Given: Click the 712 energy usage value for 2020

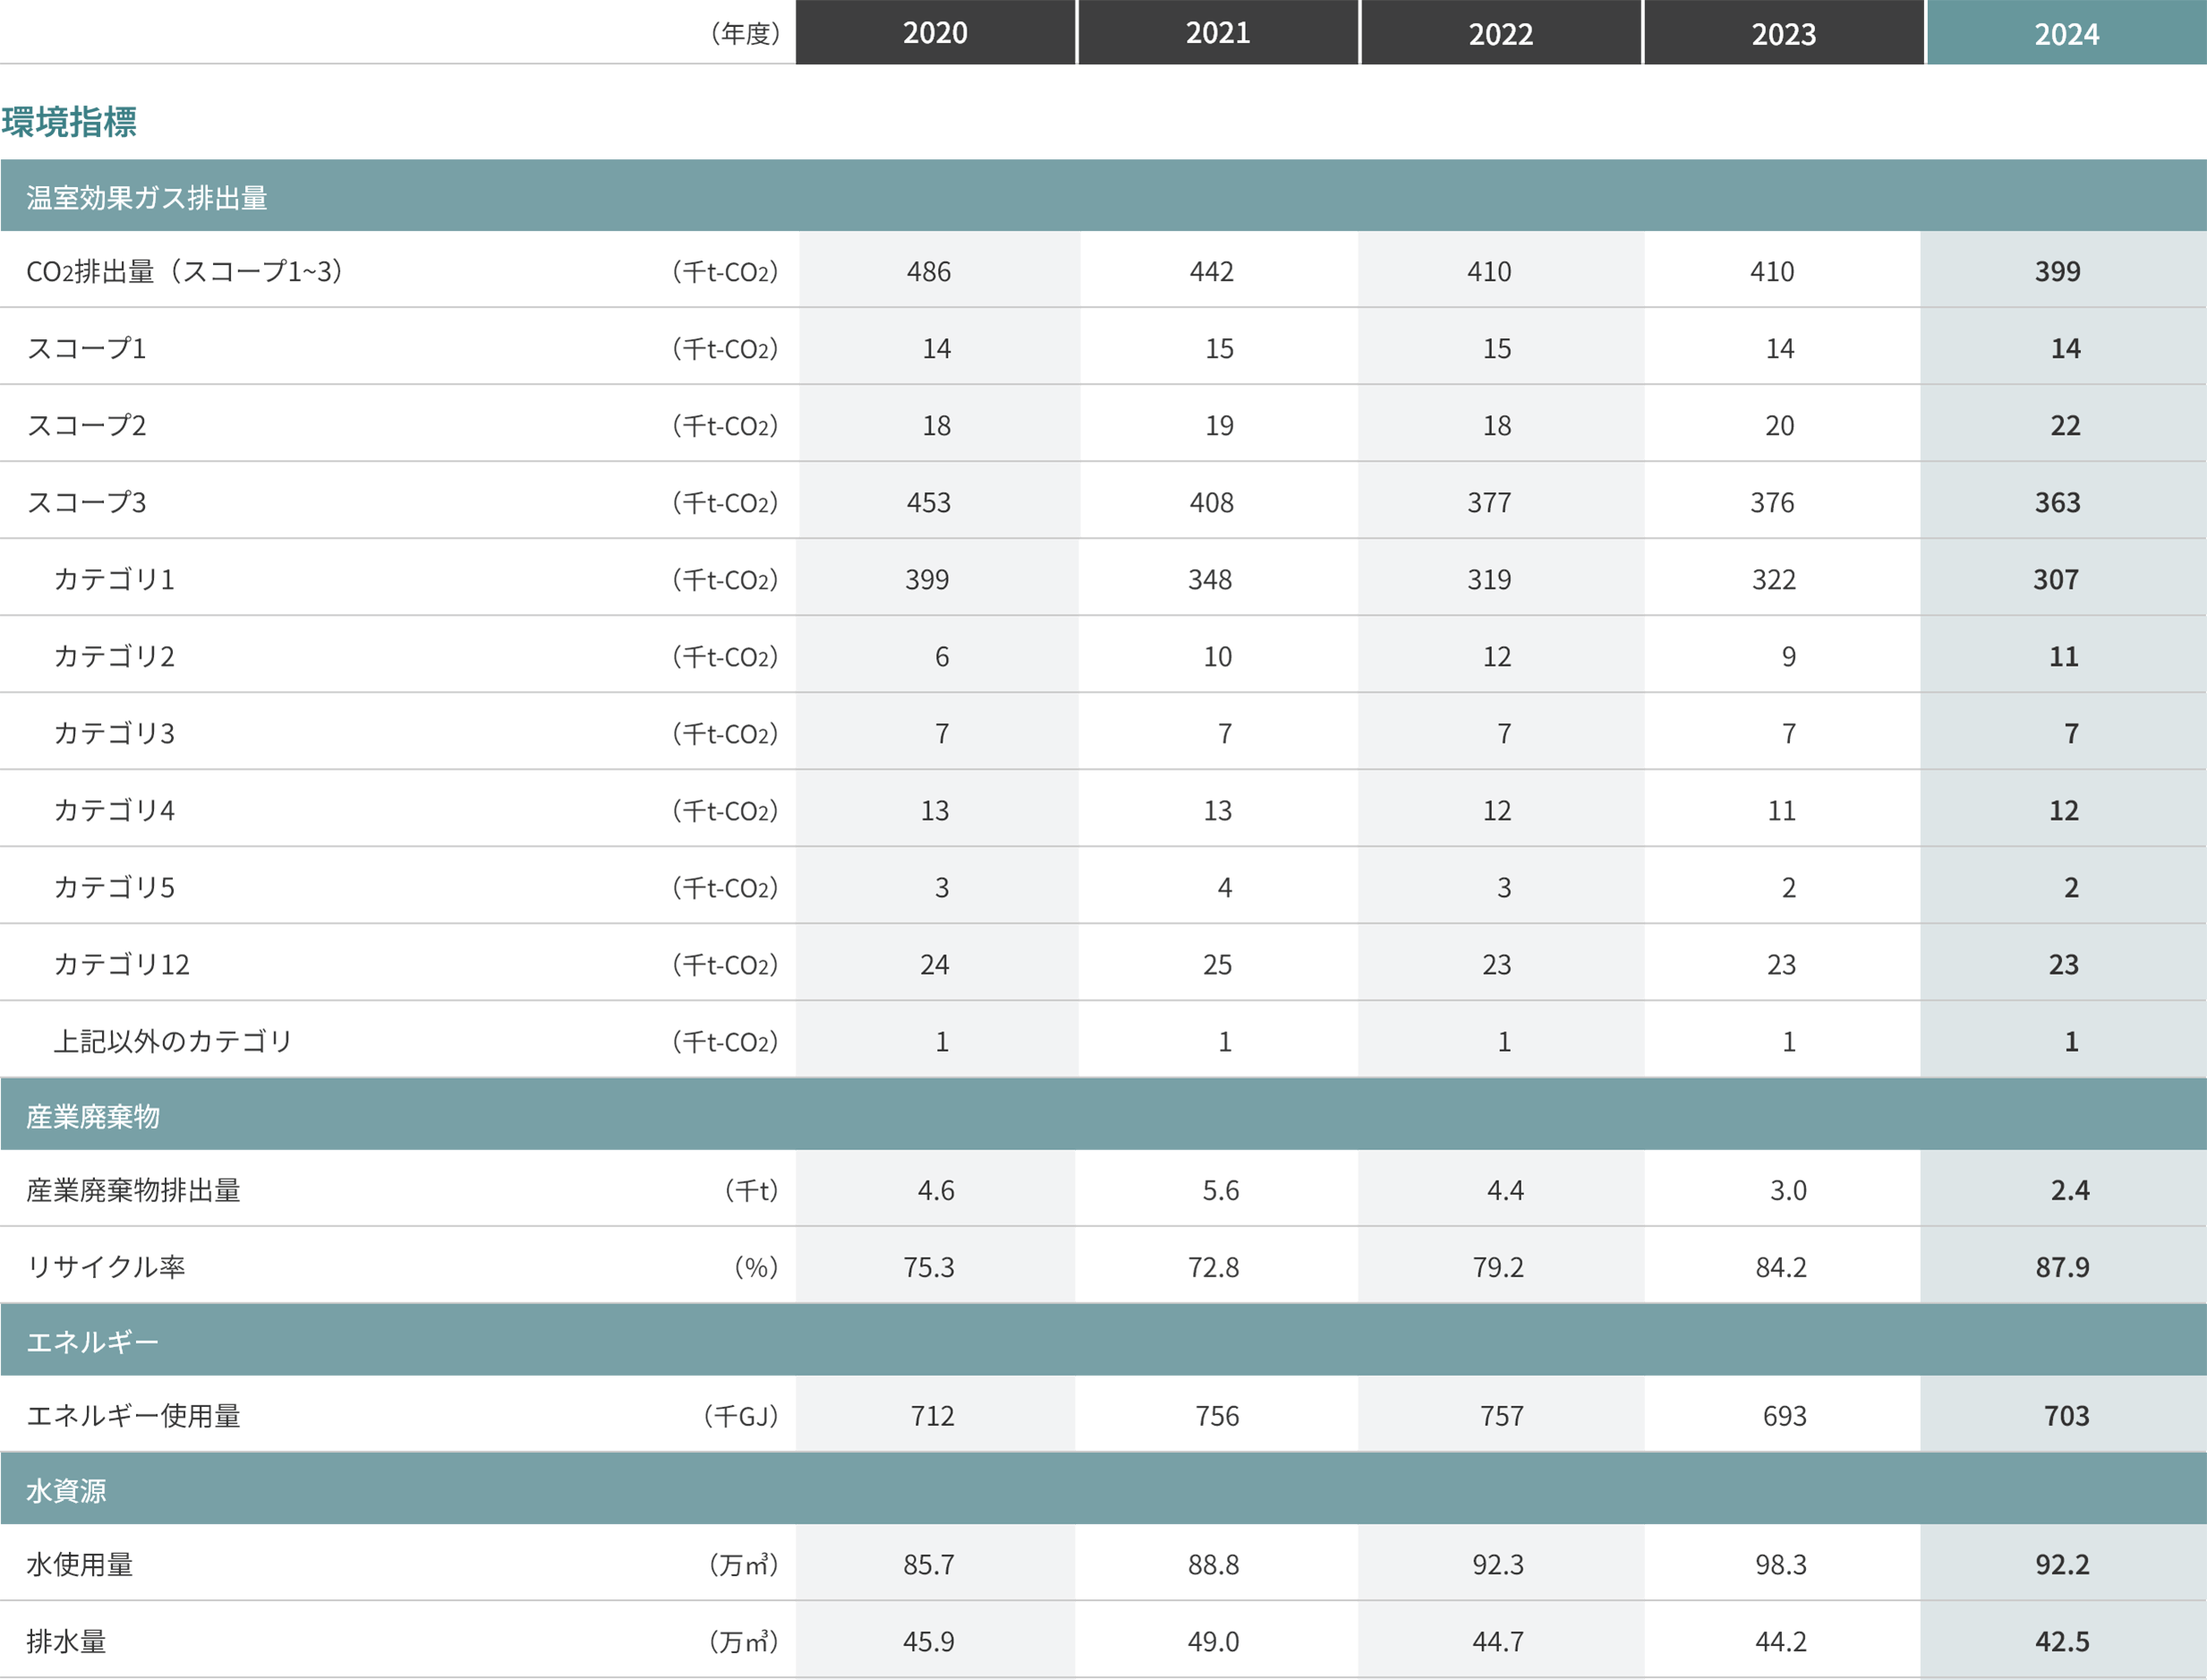Looking at the screenshot, I should (x=932, y=1416).
